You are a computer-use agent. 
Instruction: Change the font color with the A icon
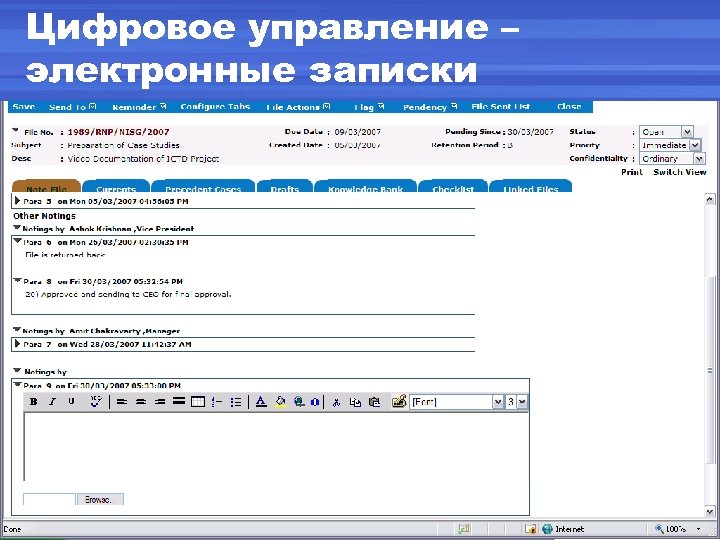tap(261, 402)
